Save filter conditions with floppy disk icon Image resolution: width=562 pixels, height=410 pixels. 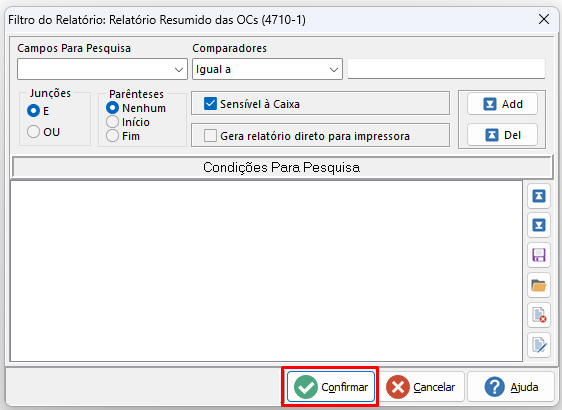(x=539, y=255)
